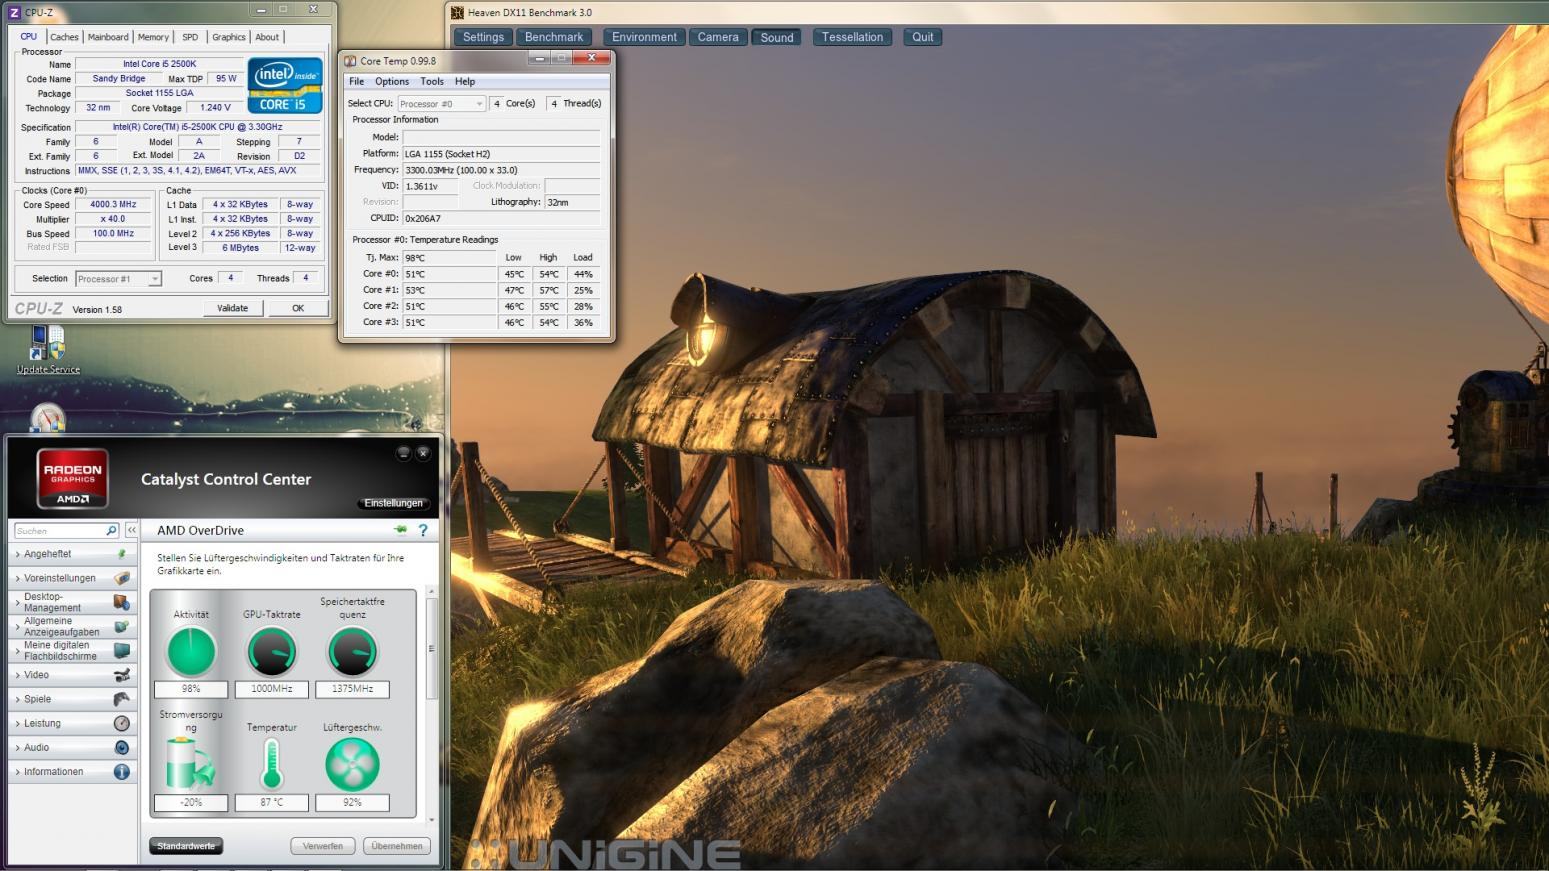Collapse the Catalyst sidebar with the double chevron

tap(131, 530)
